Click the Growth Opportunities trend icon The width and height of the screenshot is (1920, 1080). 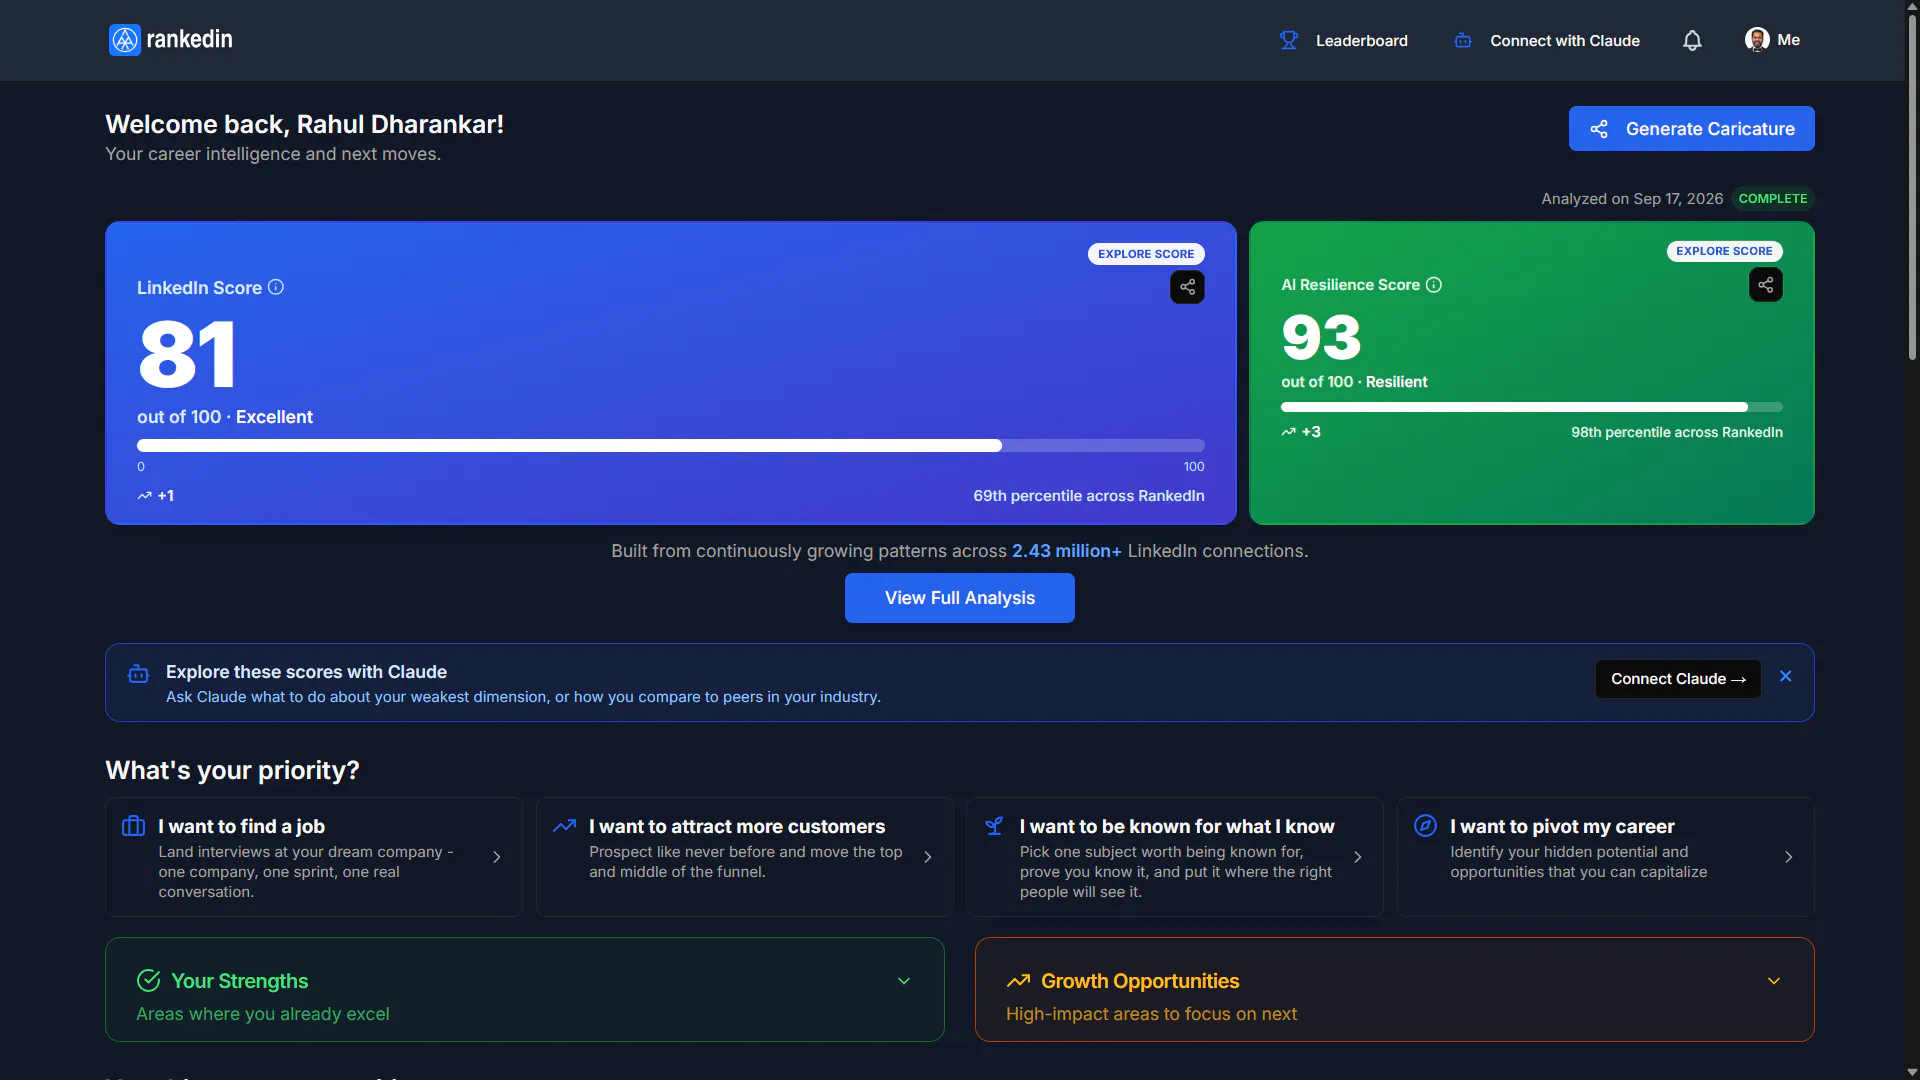pyautogui.click(x=1018, y=981)
